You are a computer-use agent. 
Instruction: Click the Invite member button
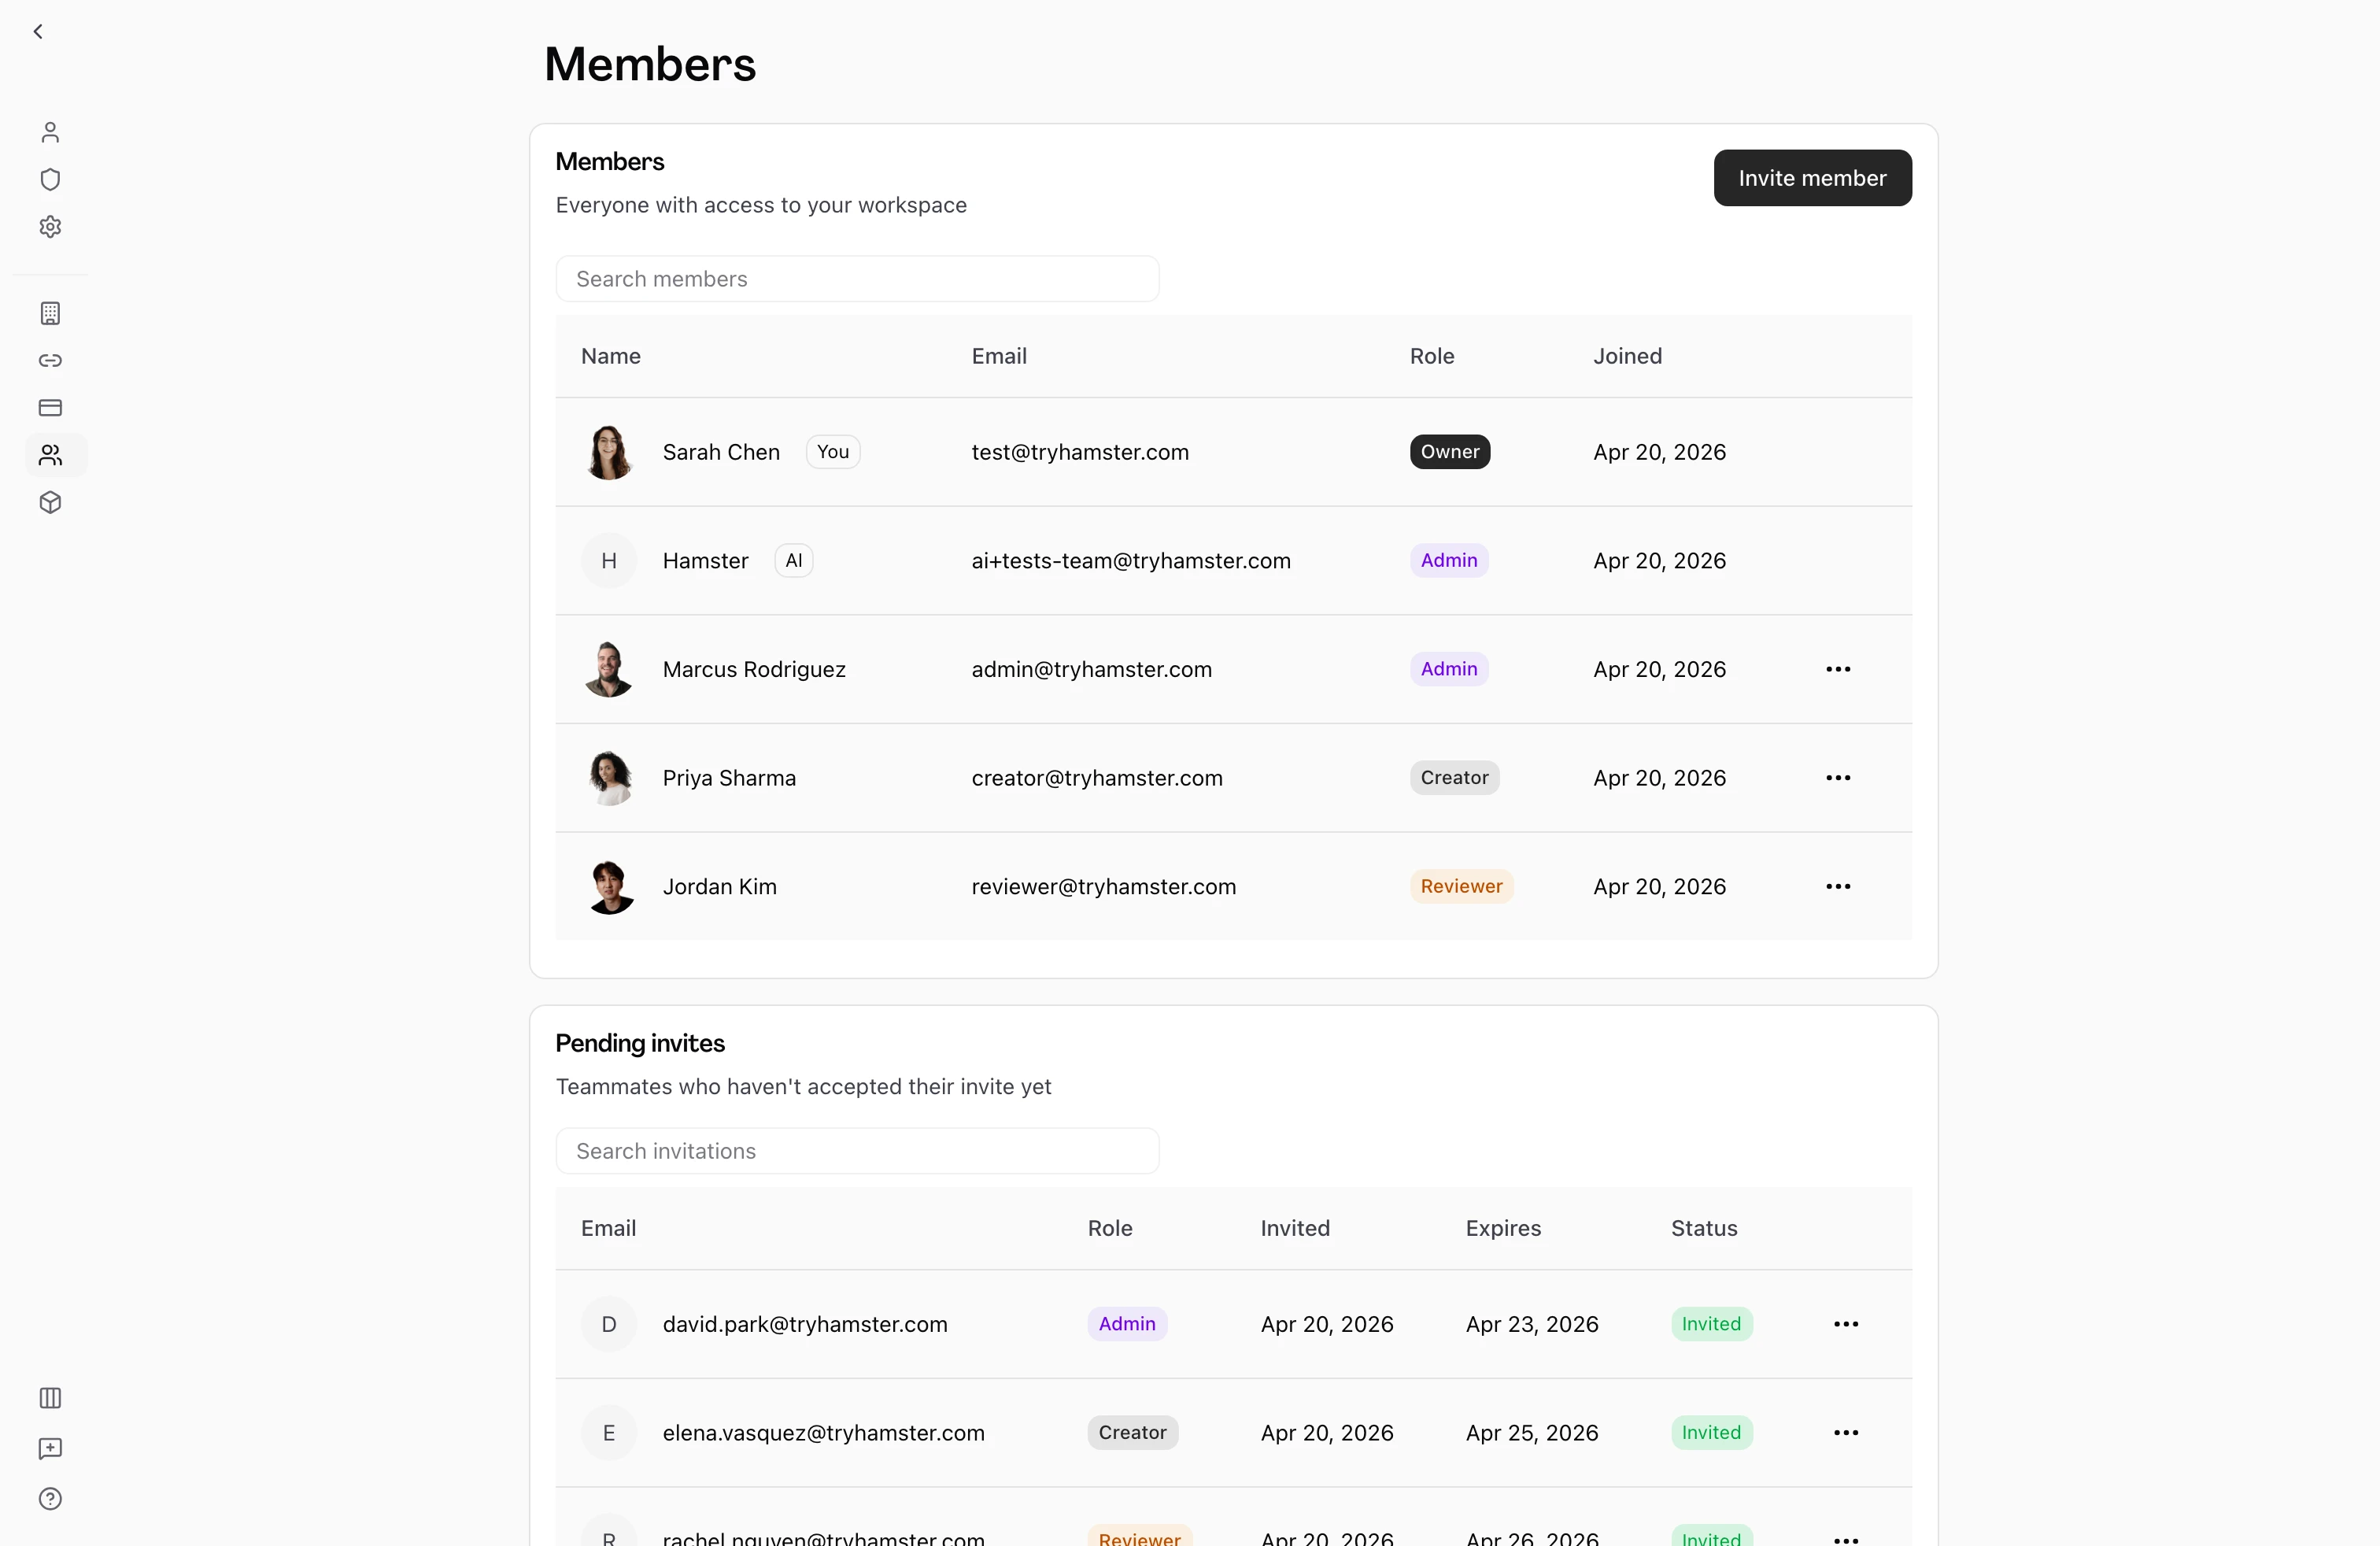click(x=1812, y=177)
